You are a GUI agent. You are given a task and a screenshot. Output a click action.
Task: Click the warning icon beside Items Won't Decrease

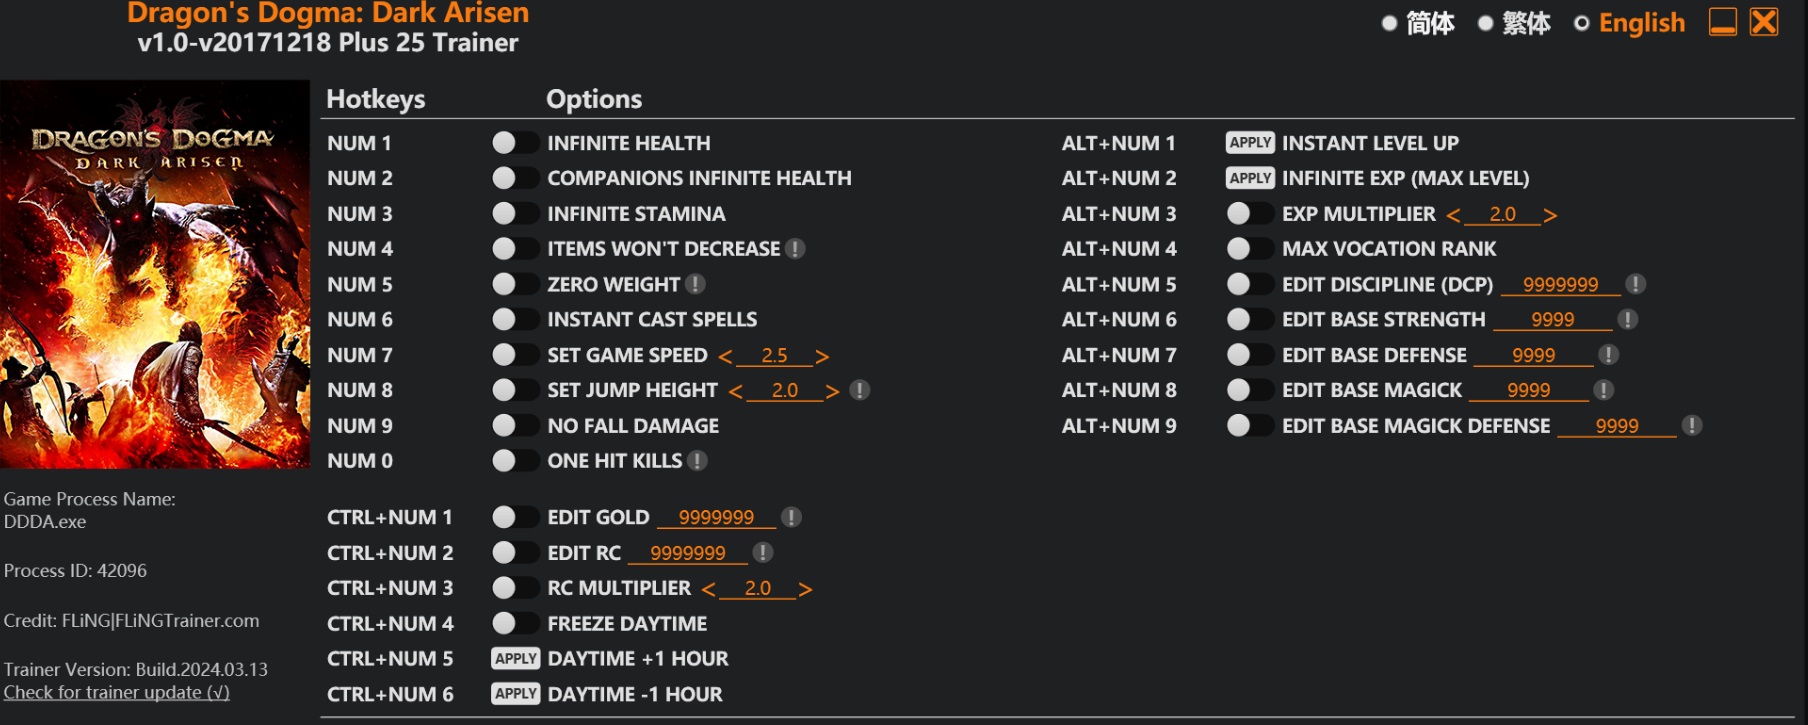pos(795,249)
